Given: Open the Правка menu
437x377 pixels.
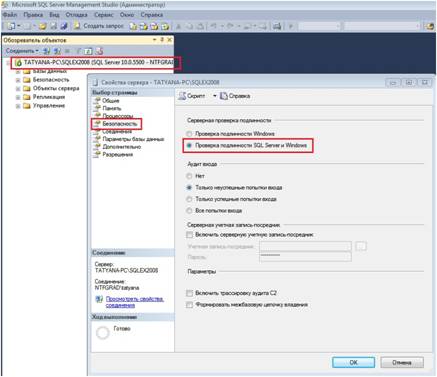Looking at the screenshot, I should point(33,15).
